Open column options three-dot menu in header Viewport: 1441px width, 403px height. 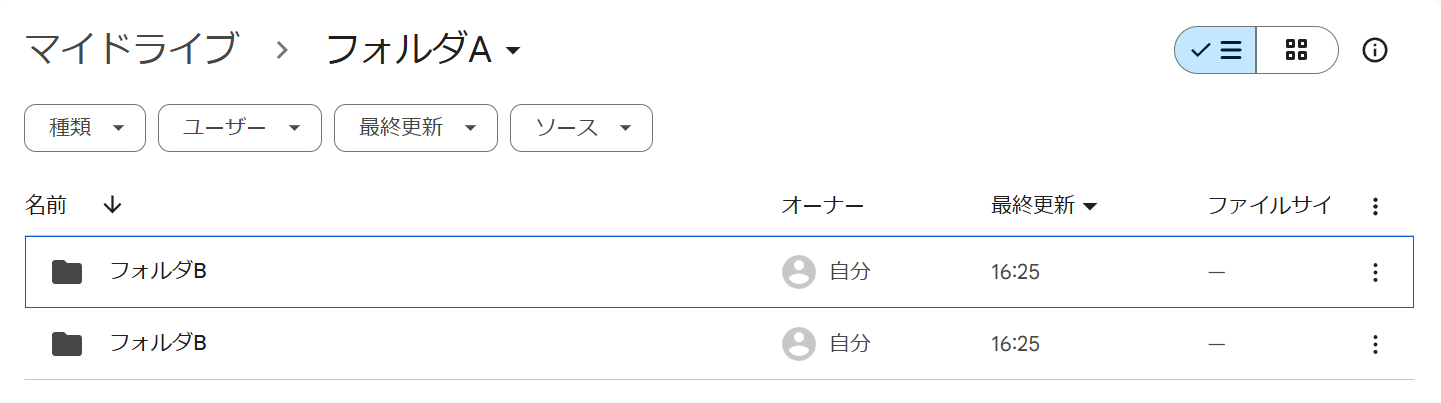click(x=1375, y=207)
